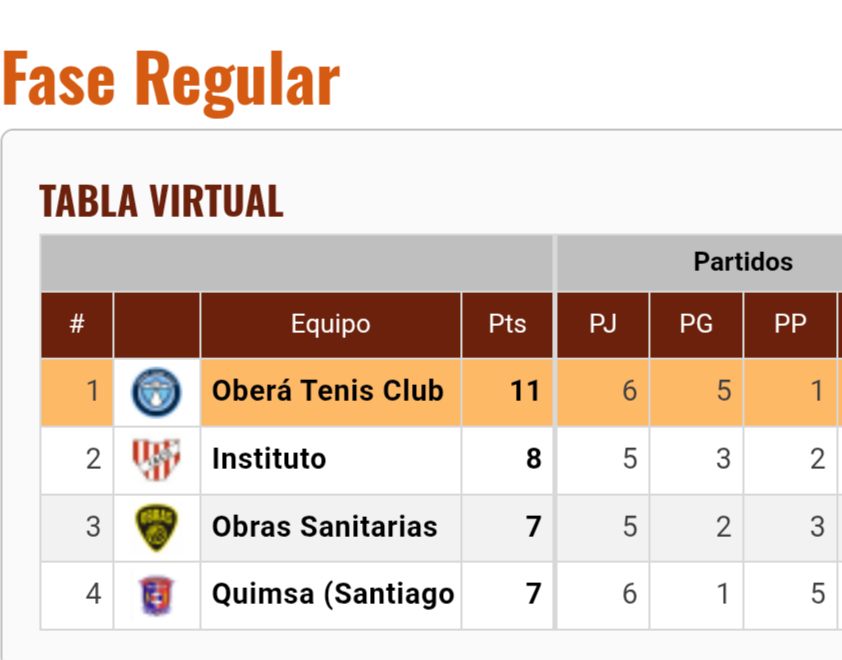Click position number 4 in the table
Screen dimensions: 842x660
click(93, 594)
